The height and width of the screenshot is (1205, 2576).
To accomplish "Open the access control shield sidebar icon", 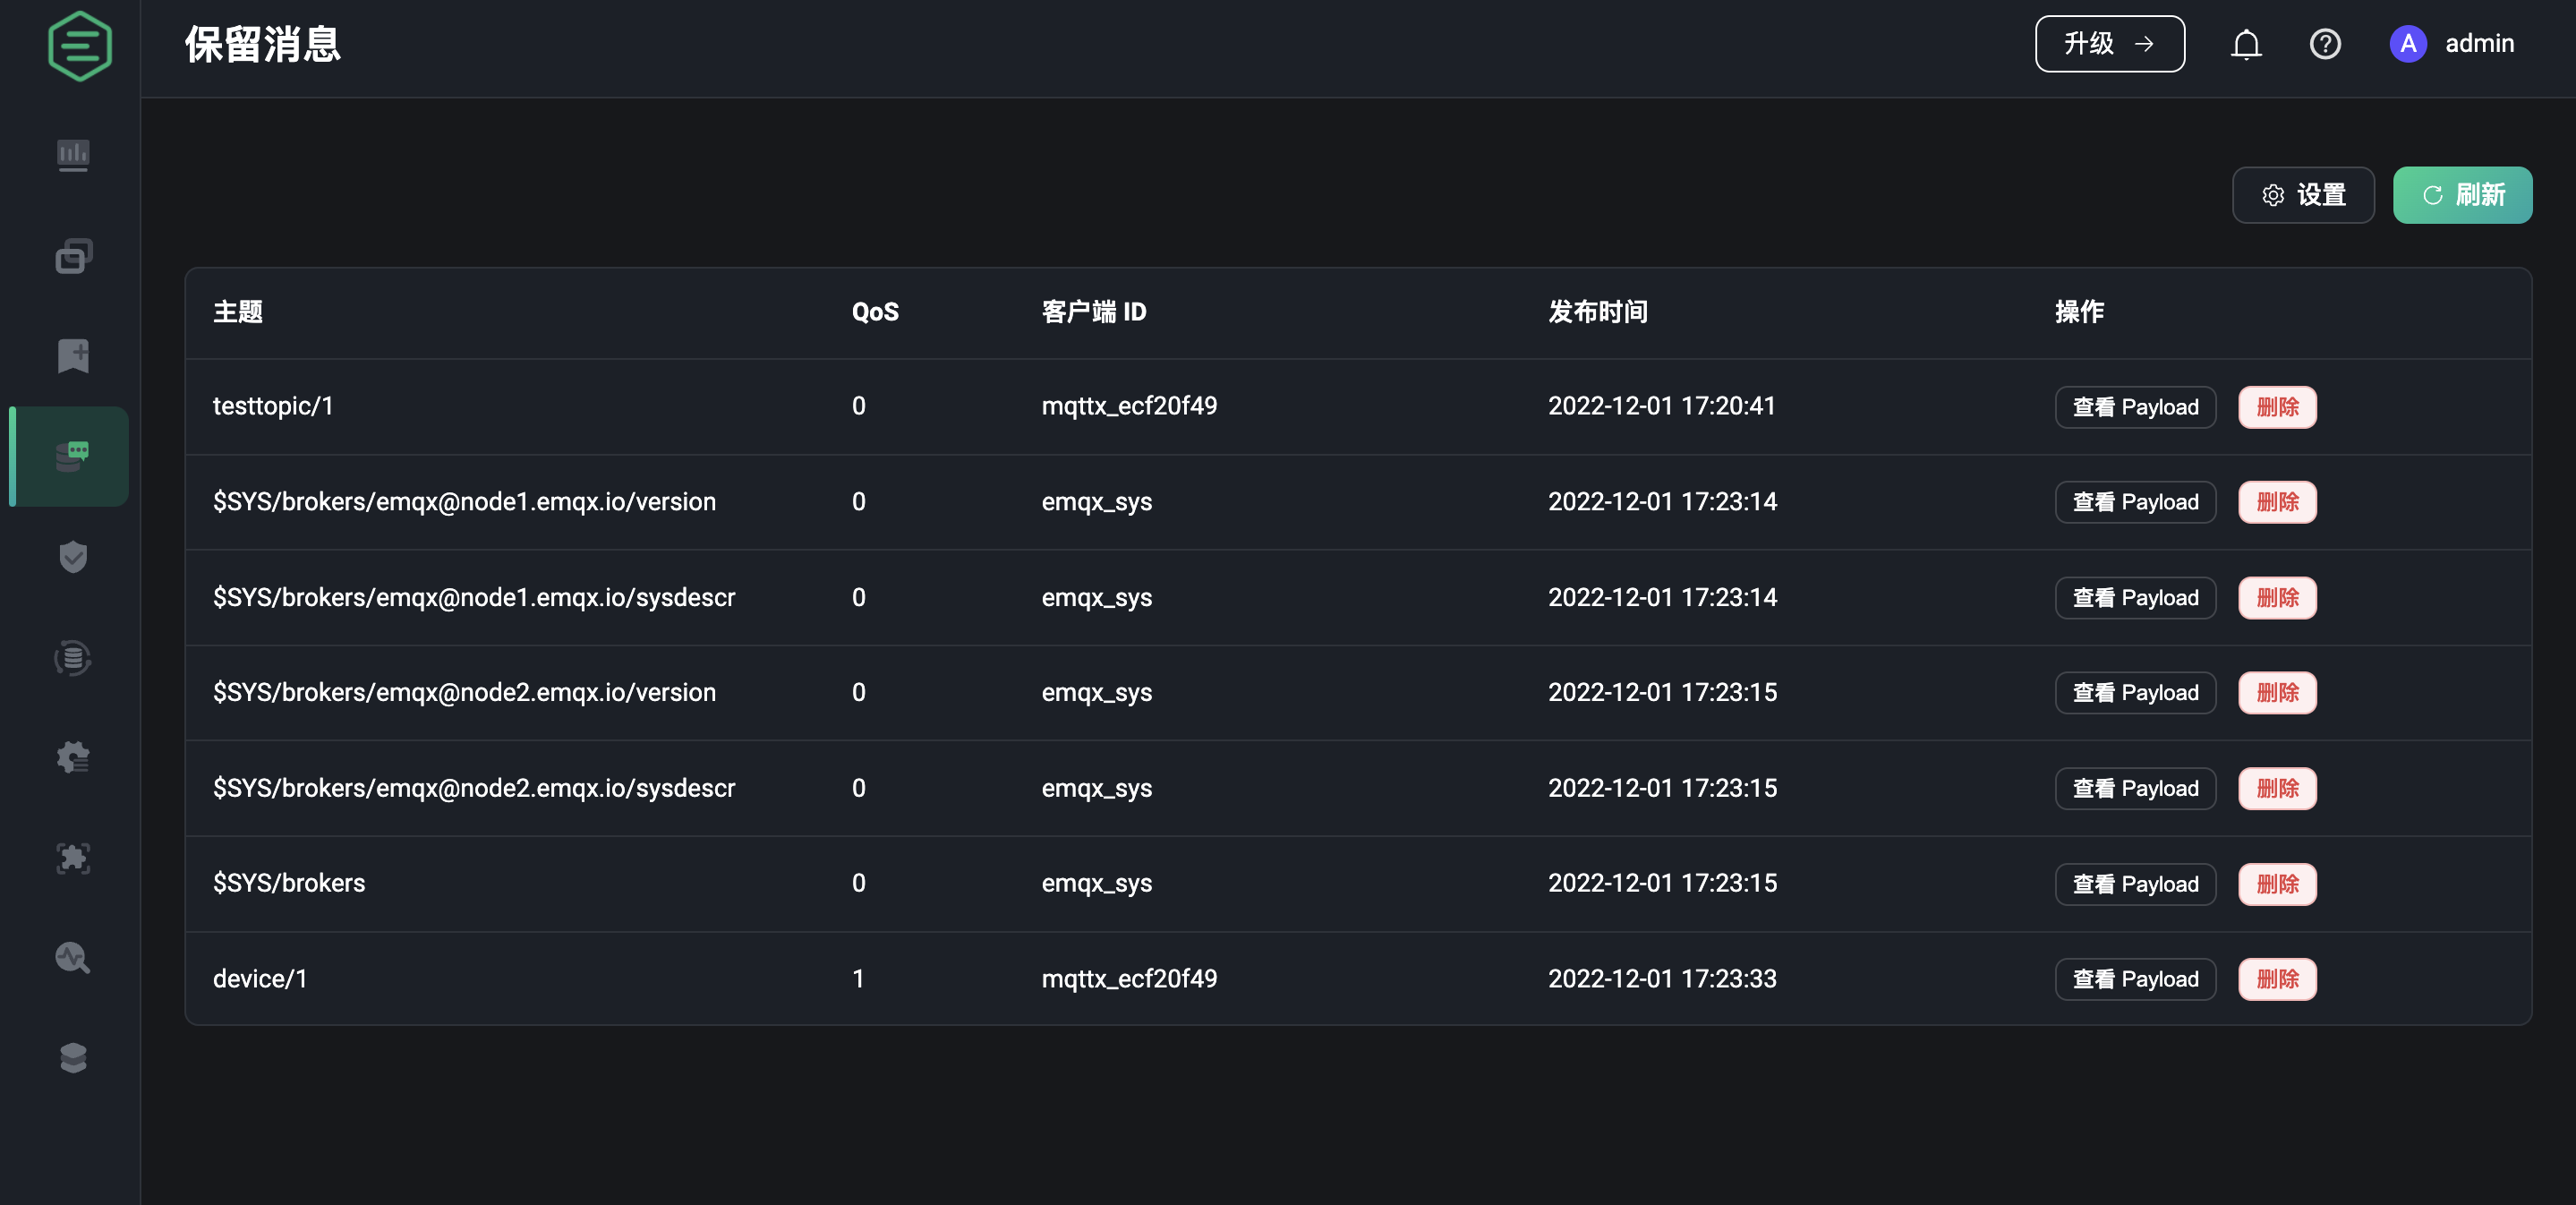I will (x=73, y=557).
